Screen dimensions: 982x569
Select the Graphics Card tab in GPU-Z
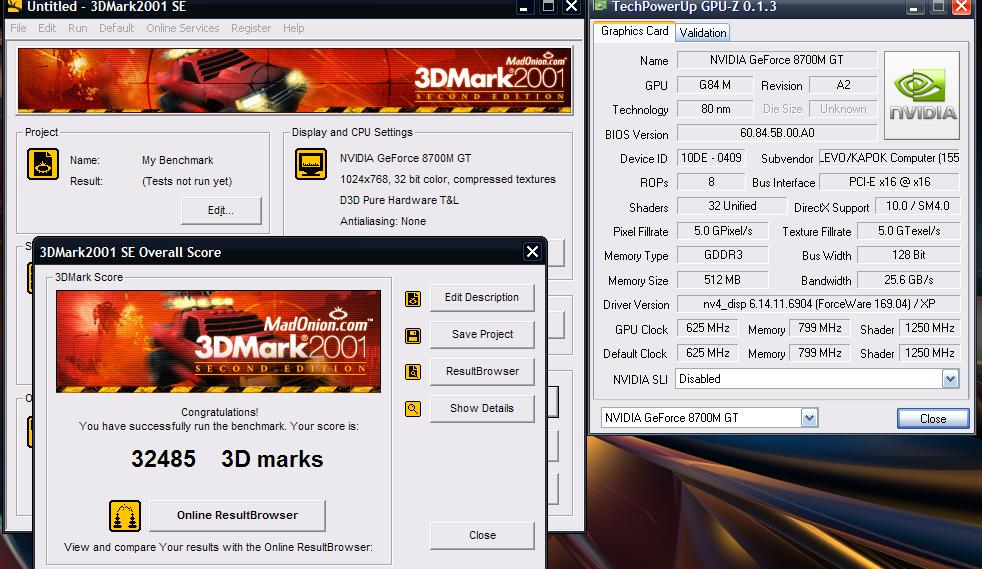coord(634,31)
